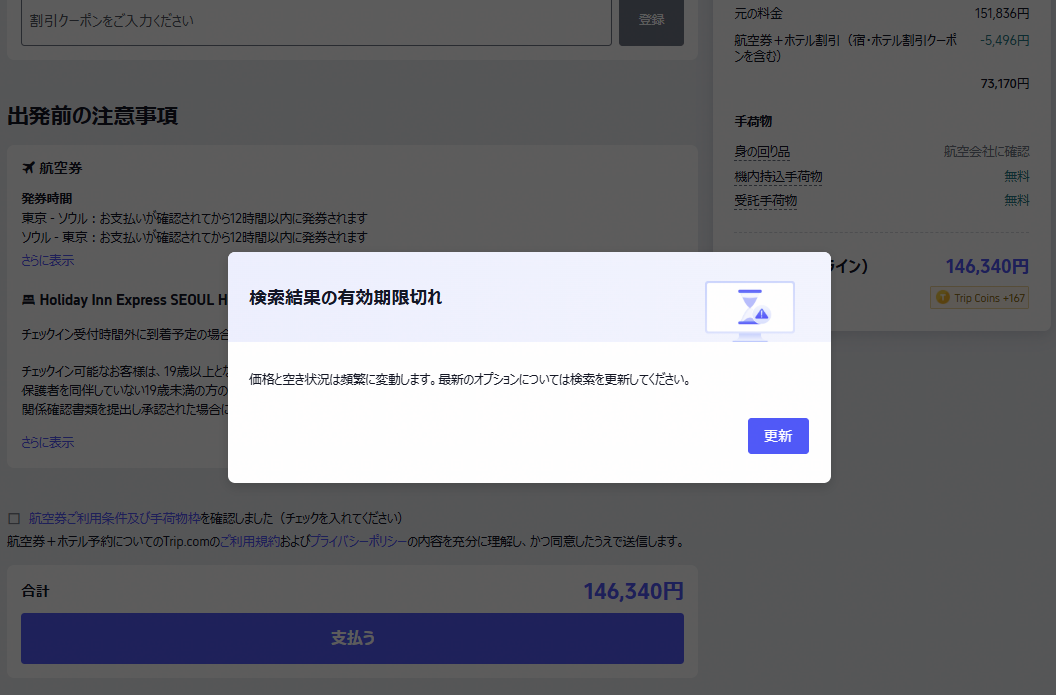Open 航空券ご利用条件及び手荷物枠 link
Screen dimensions: 1056x695
114,518
